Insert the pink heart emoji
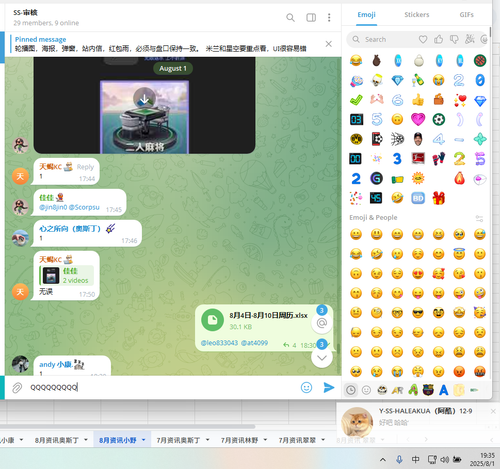 click(x=418, y=119)
